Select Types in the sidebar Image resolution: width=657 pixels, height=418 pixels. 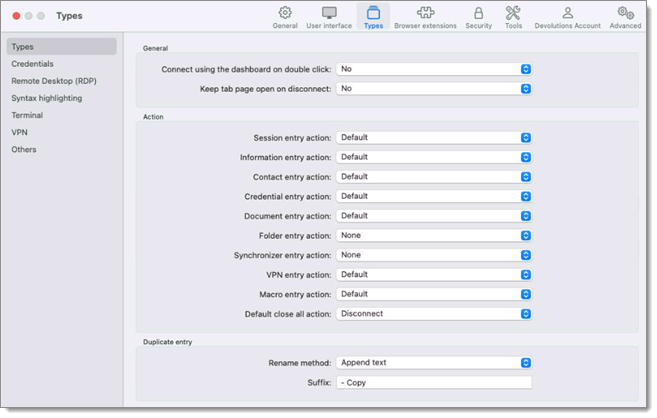(x=62, y=46)
